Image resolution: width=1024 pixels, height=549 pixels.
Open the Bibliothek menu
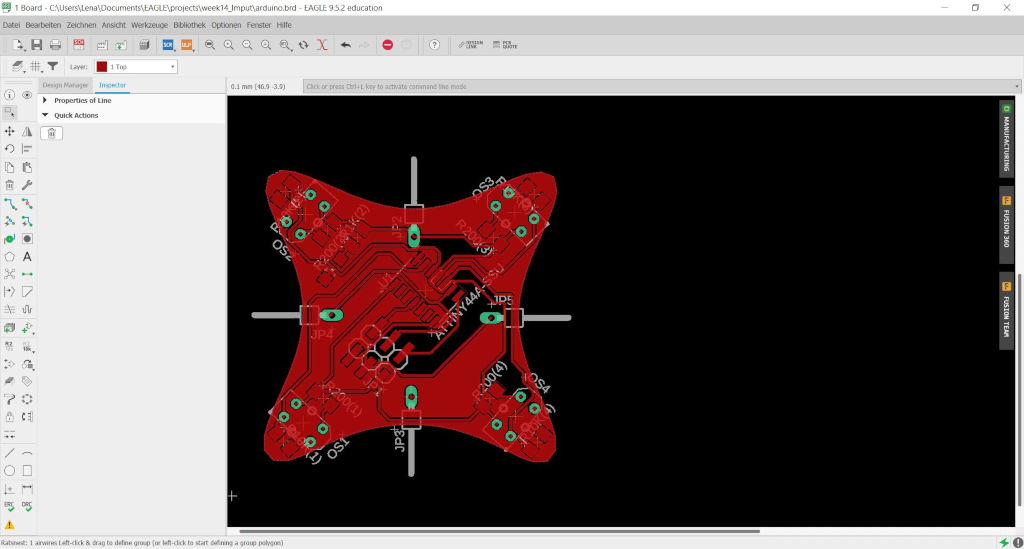click(x=189, y=25)
